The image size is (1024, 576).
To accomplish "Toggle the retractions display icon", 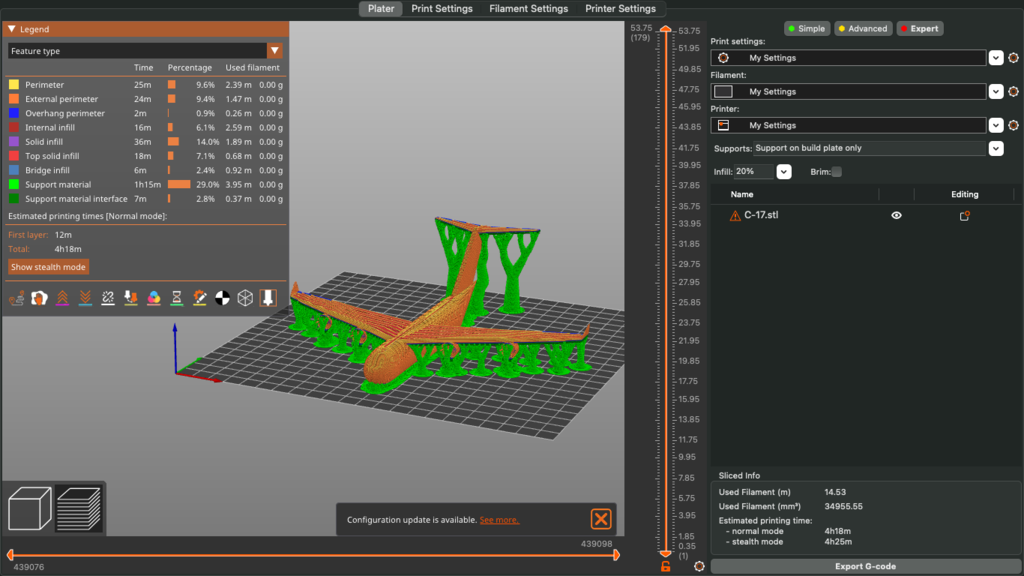I will tap(62, 297).
